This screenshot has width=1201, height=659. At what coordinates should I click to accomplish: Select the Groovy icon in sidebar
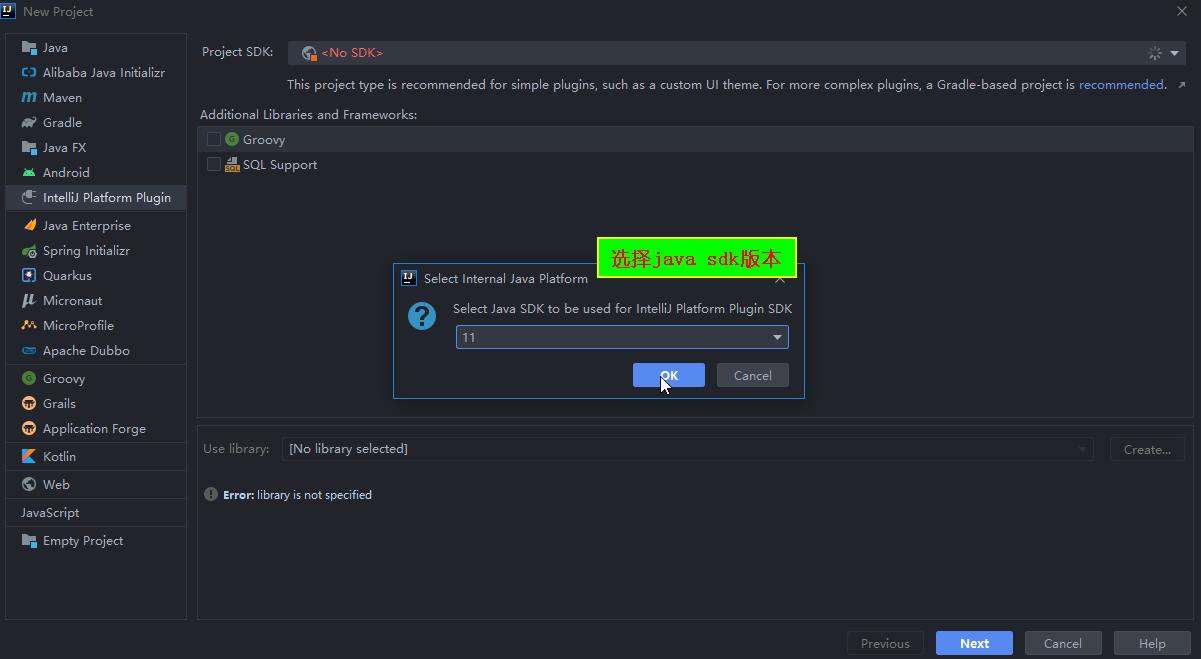29,378
